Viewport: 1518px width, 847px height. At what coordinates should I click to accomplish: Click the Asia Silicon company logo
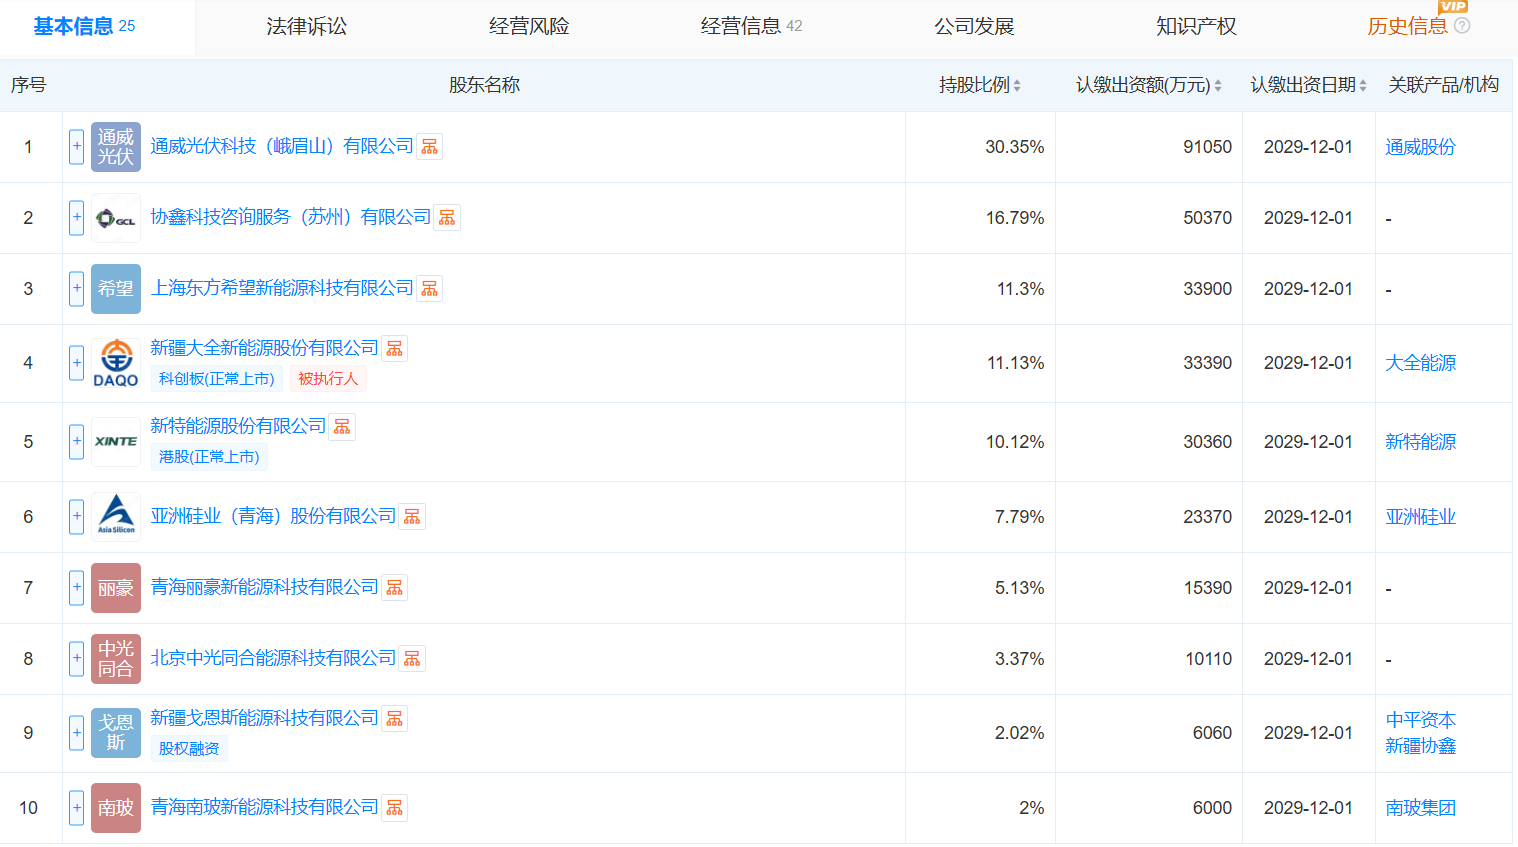[116, 517]
